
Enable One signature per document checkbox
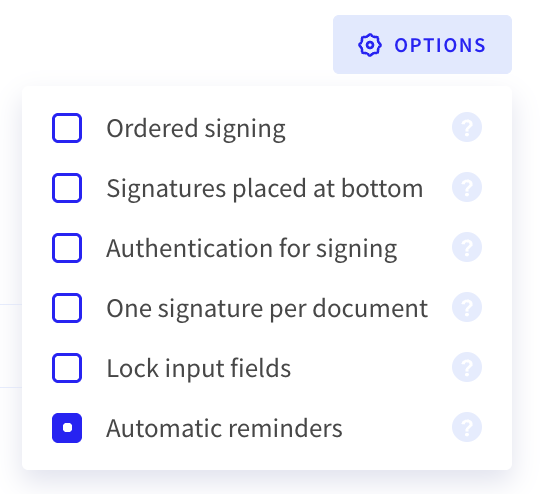tap(67, 308)
